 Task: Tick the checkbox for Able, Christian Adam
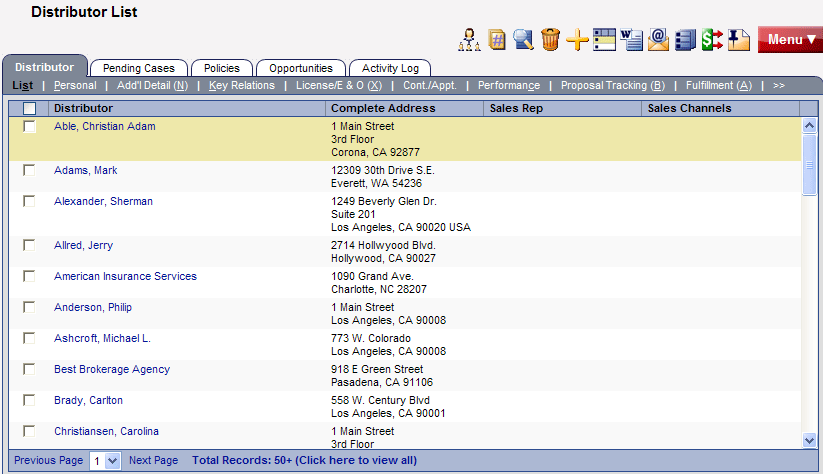coord(30,127)
